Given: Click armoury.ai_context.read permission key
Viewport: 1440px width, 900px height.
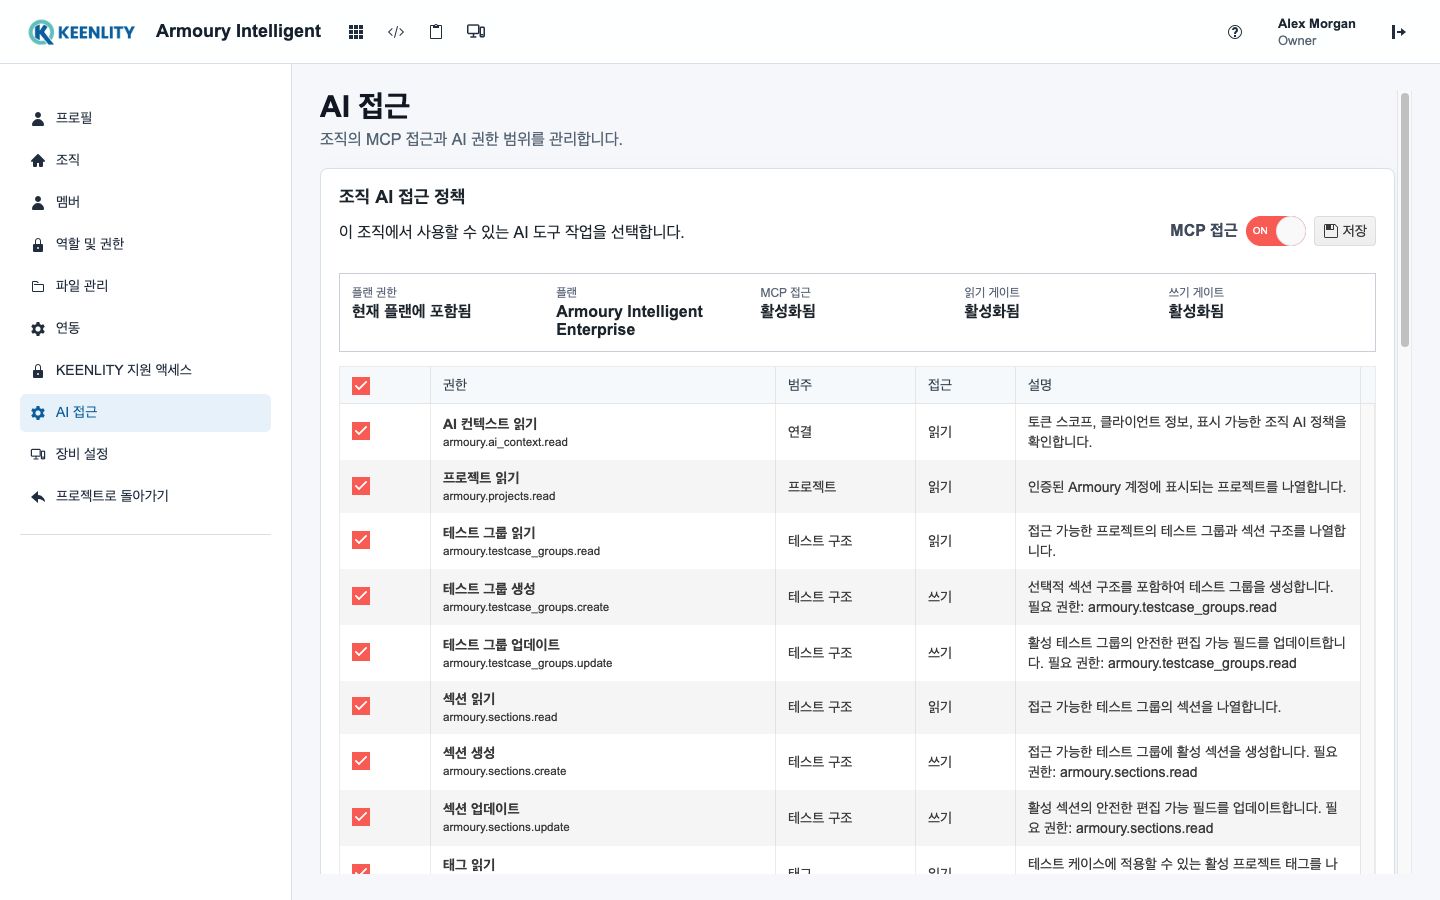Looking at the screenshot, I should click(505, 442).
